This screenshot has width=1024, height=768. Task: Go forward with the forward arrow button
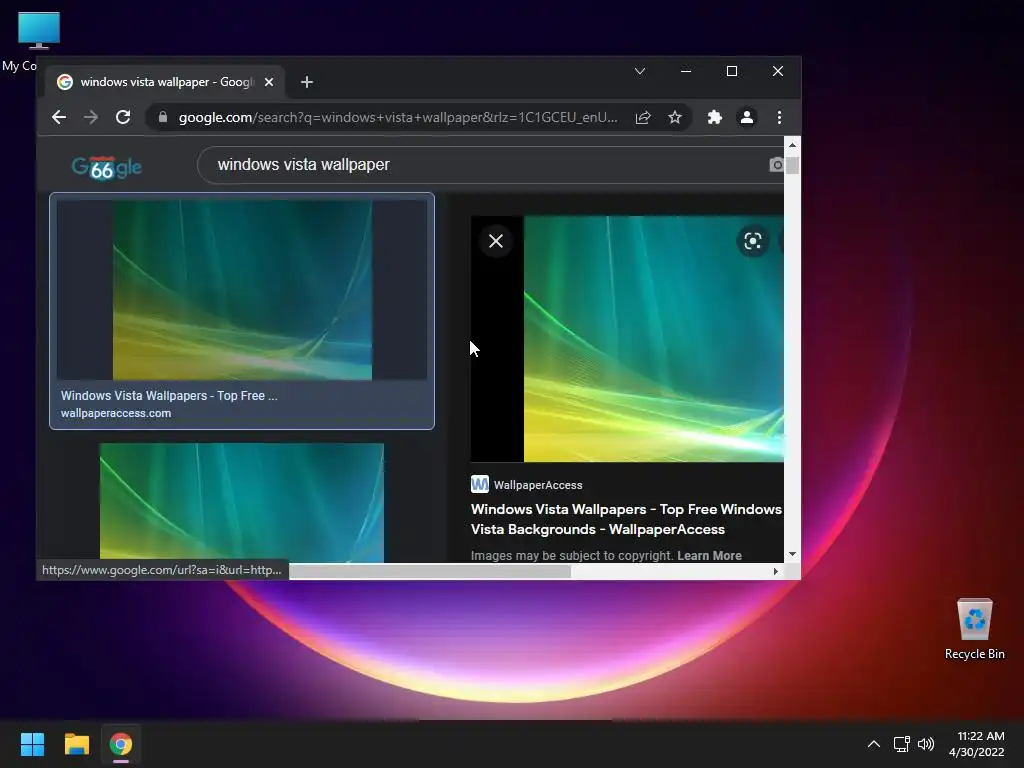(x=91, y=118)
